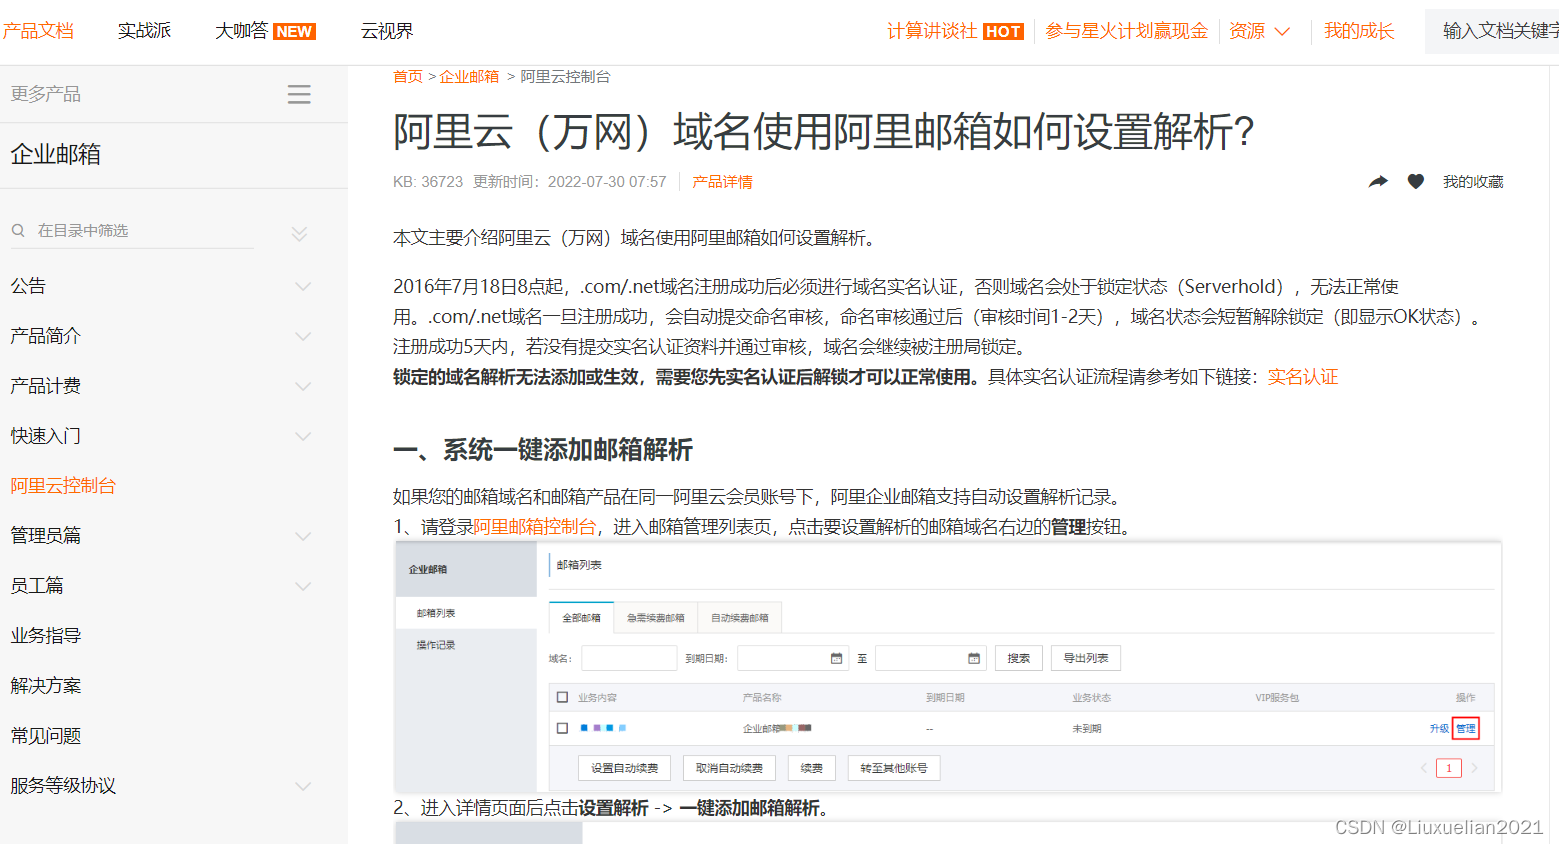Open 我的收藏
This screenshot has width=1559, height=844.
pyautogui.click(x=1473, y=182)
